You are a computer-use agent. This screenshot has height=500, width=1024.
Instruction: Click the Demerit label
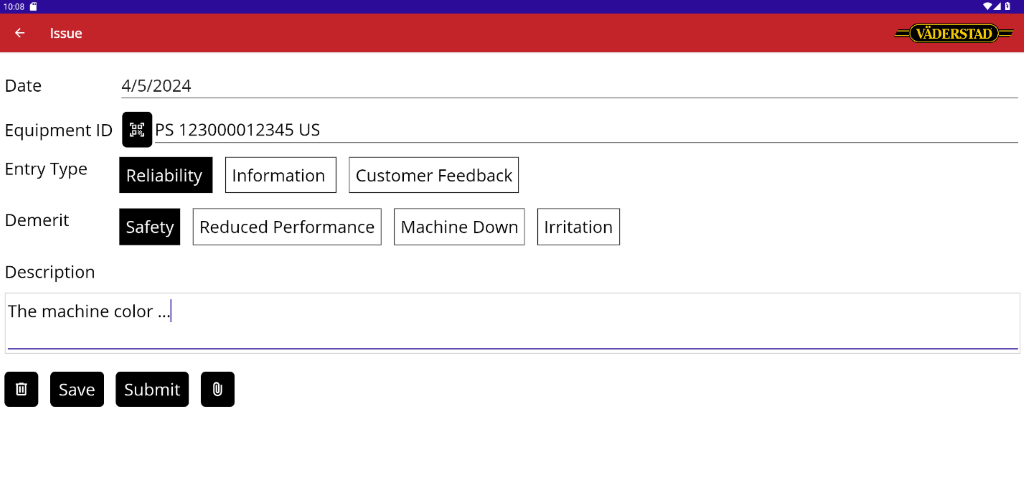[x=37, y=220]
